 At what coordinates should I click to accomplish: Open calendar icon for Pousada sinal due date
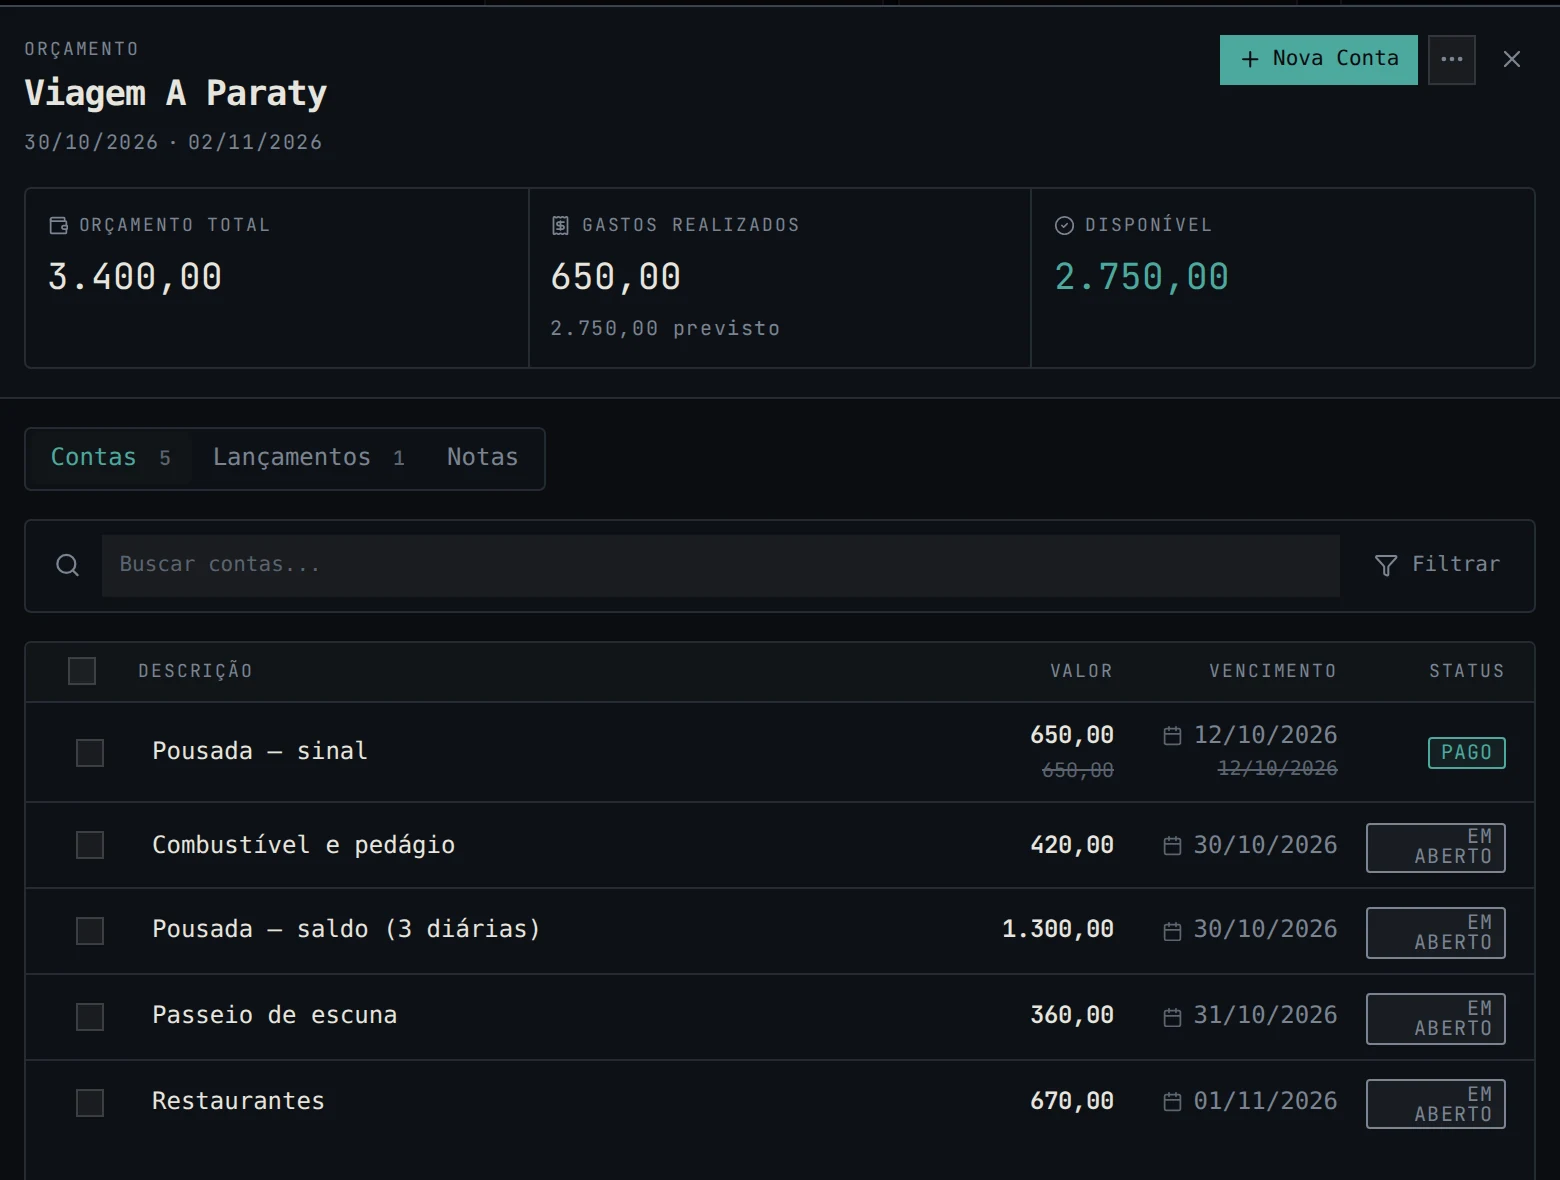(1173, 736)
